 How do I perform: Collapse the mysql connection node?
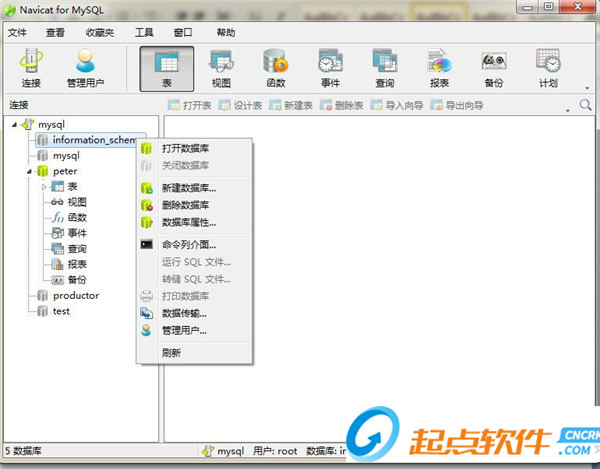[x=15, y=124]
